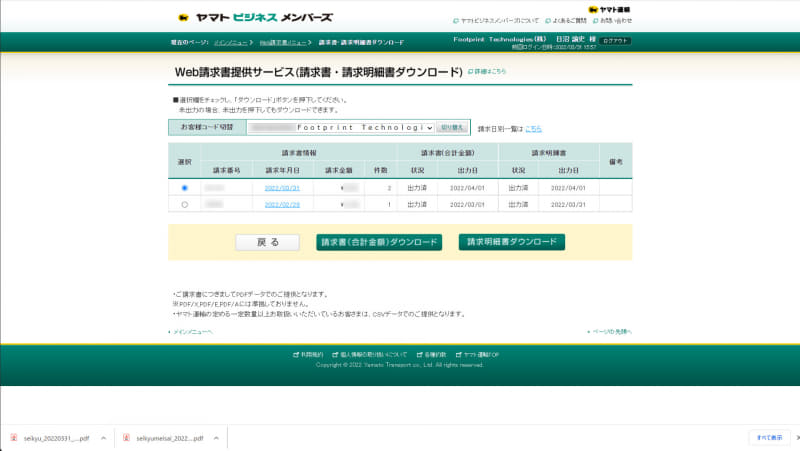Click the PDF icon of seikyumeisai download
The width and height of the screenshot is (800, 451).
pos(127,438)
